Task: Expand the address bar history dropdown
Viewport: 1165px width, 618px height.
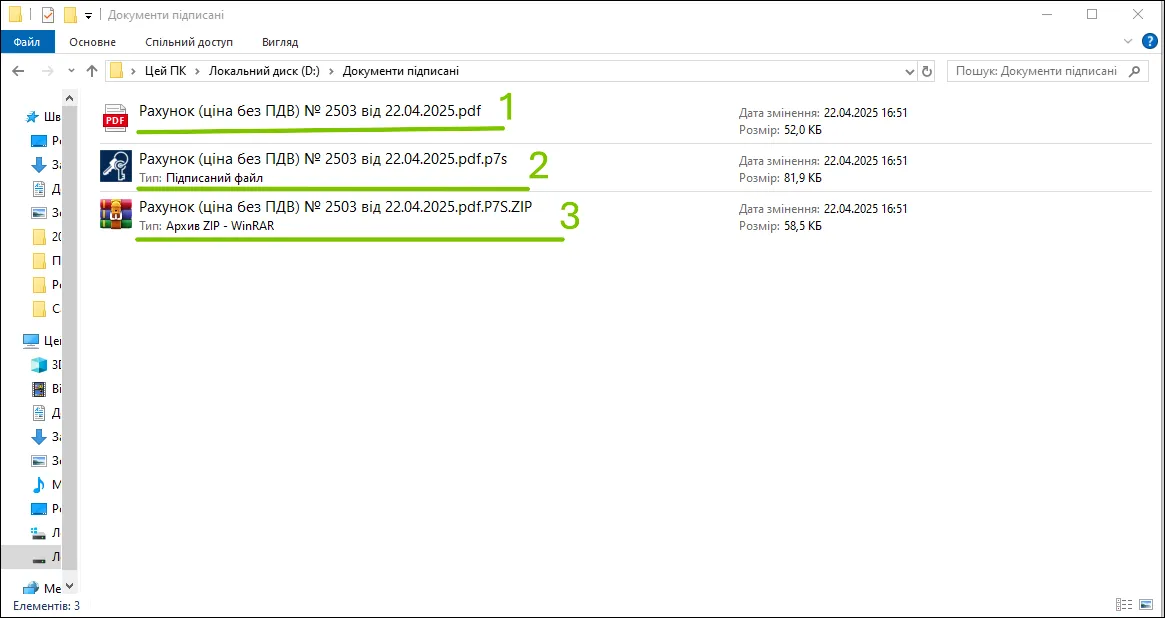Action: pyautogui.click(x=910, y=71)
